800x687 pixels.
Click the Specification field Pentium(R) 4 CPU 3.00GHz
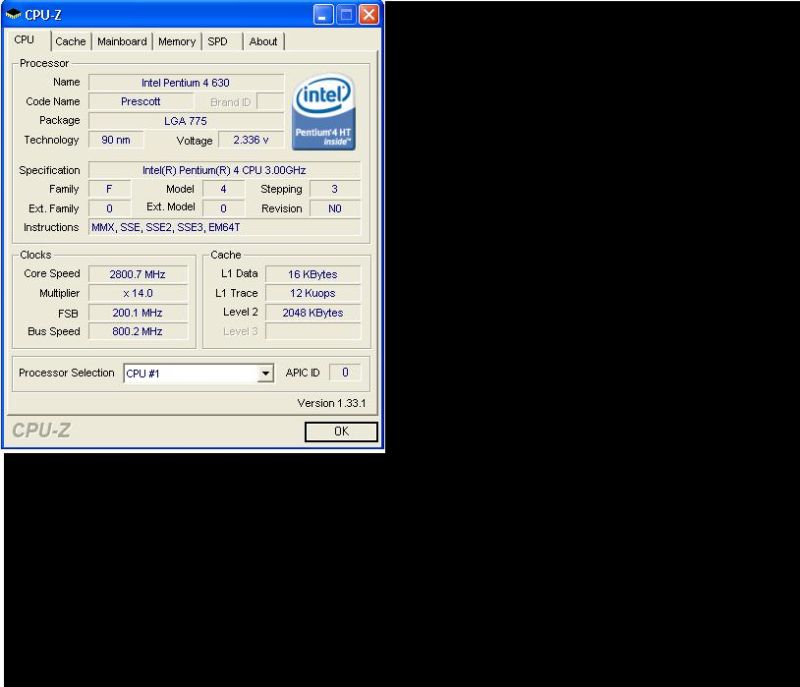tap(224, 170)
